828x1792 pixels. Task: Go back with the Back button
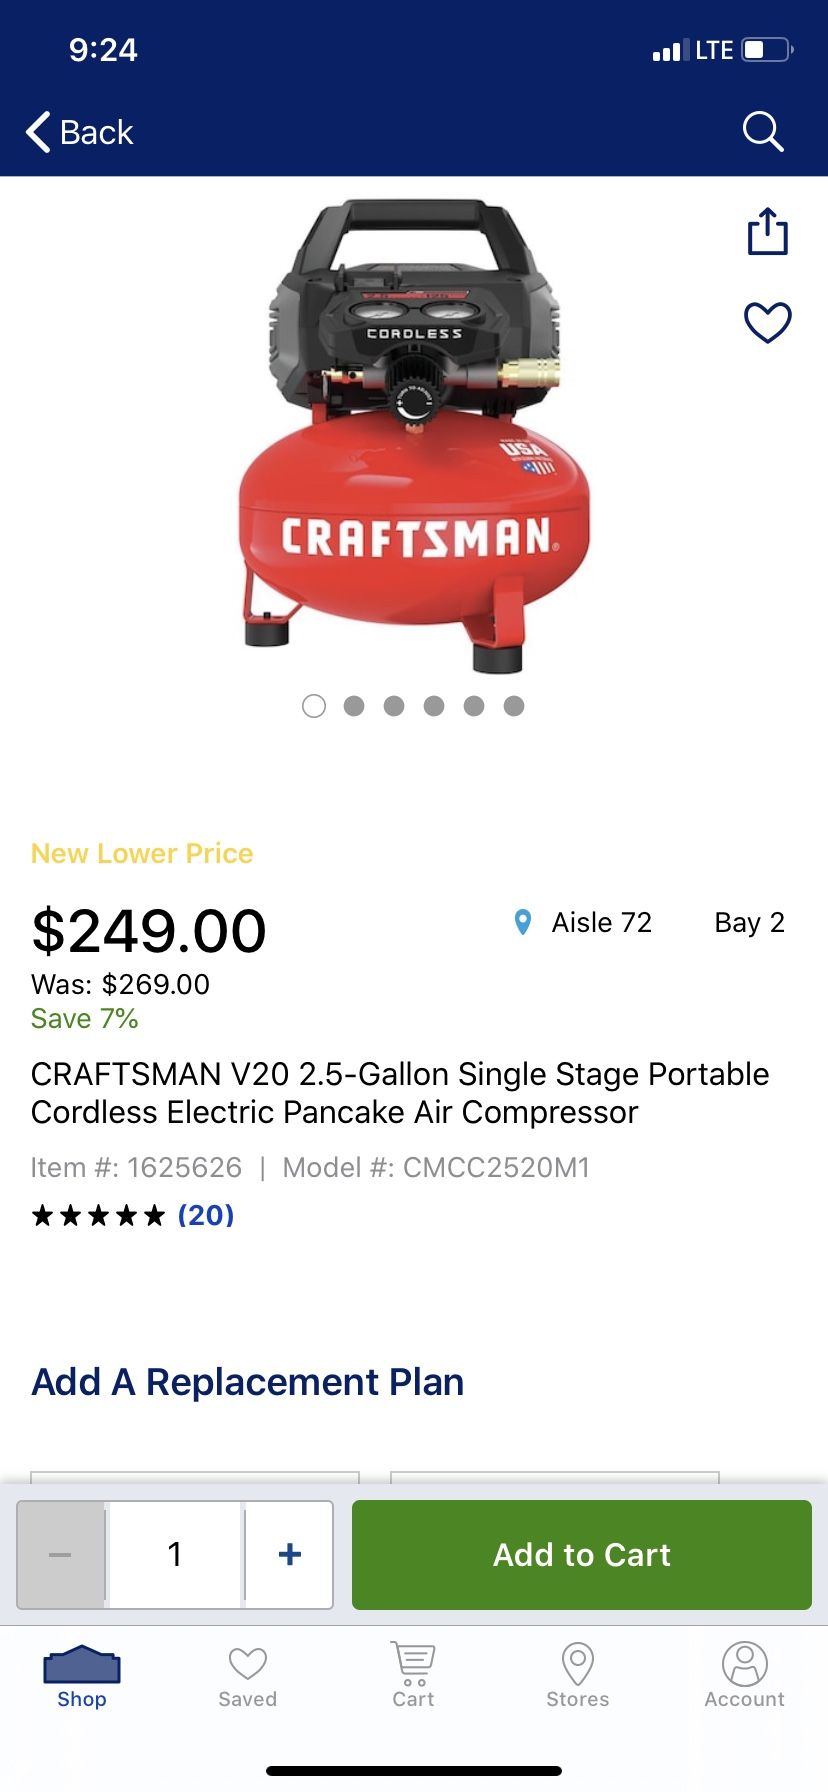[x=80, y=132]
